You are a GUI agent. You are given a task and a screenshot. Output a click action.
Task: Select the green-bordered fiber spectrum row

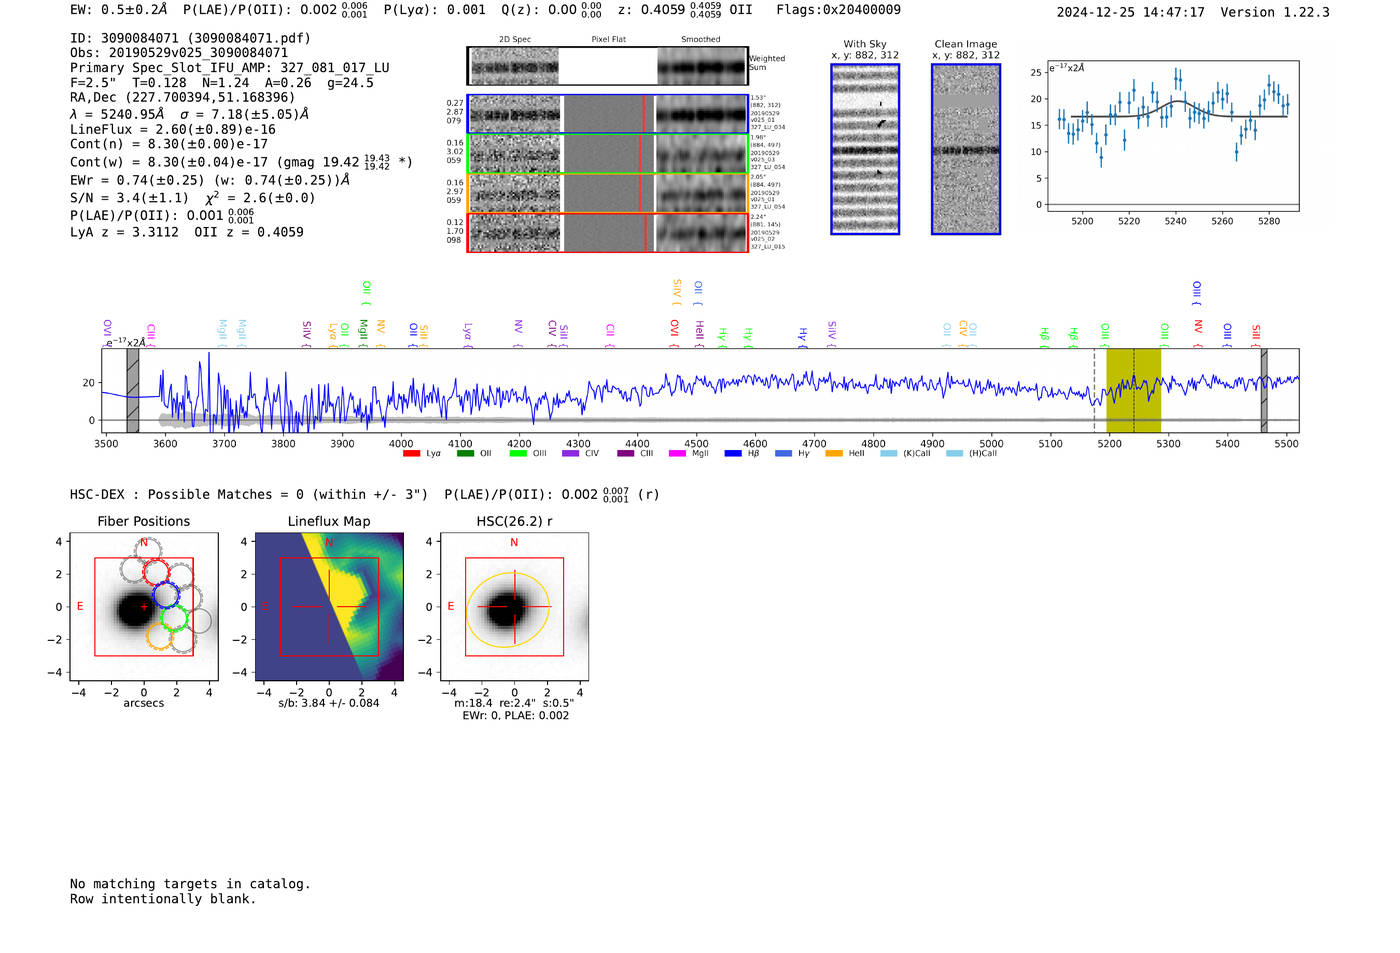click(607, 154)
